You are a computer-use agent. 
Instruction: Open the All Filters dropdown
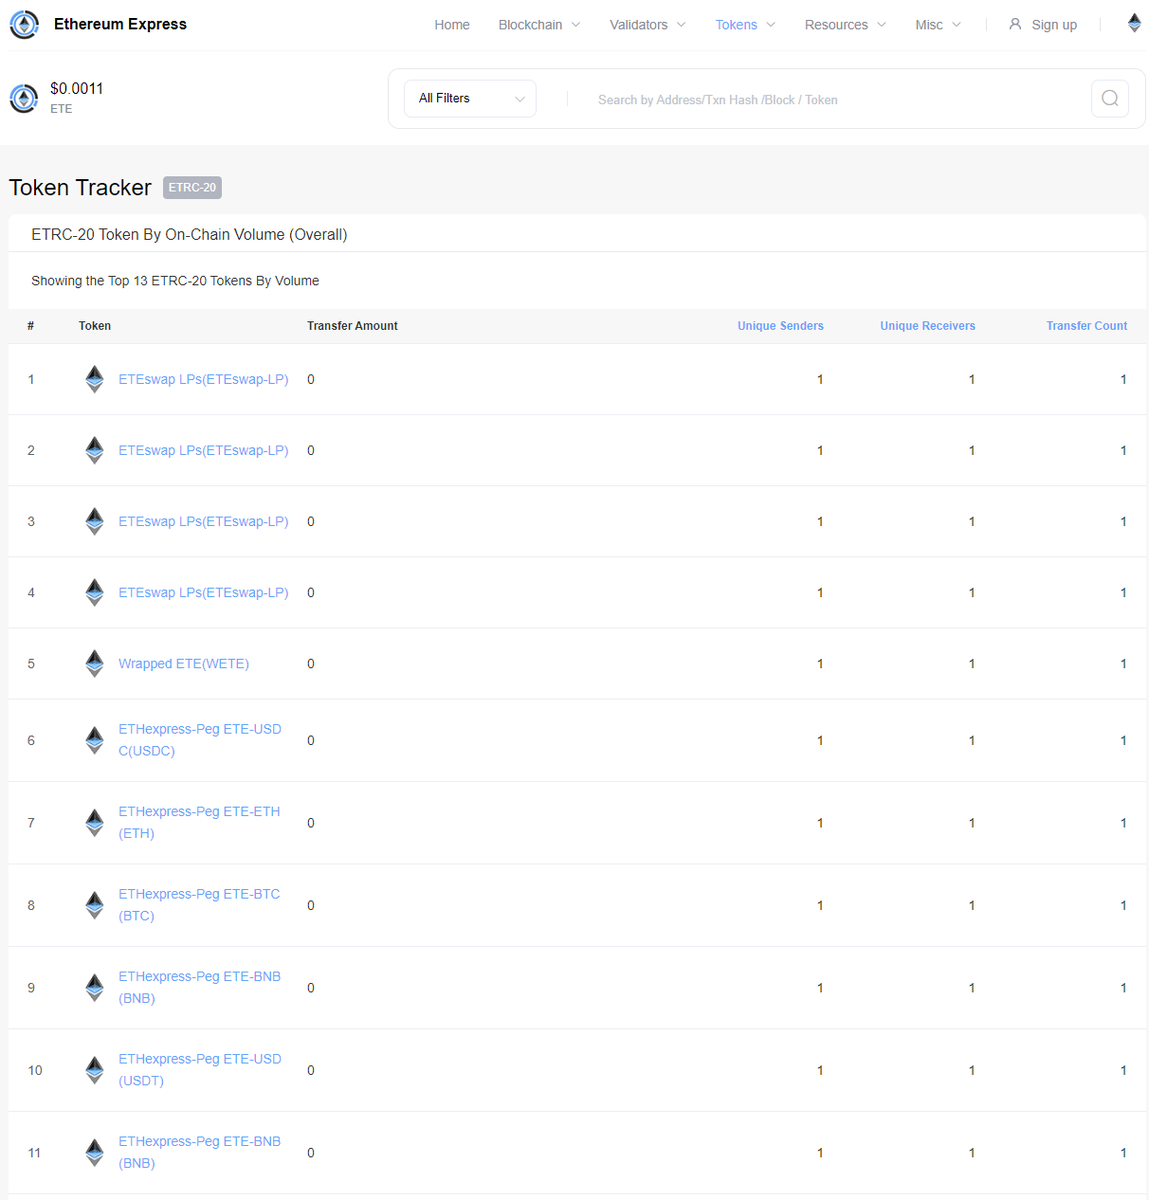coord(470,98)
